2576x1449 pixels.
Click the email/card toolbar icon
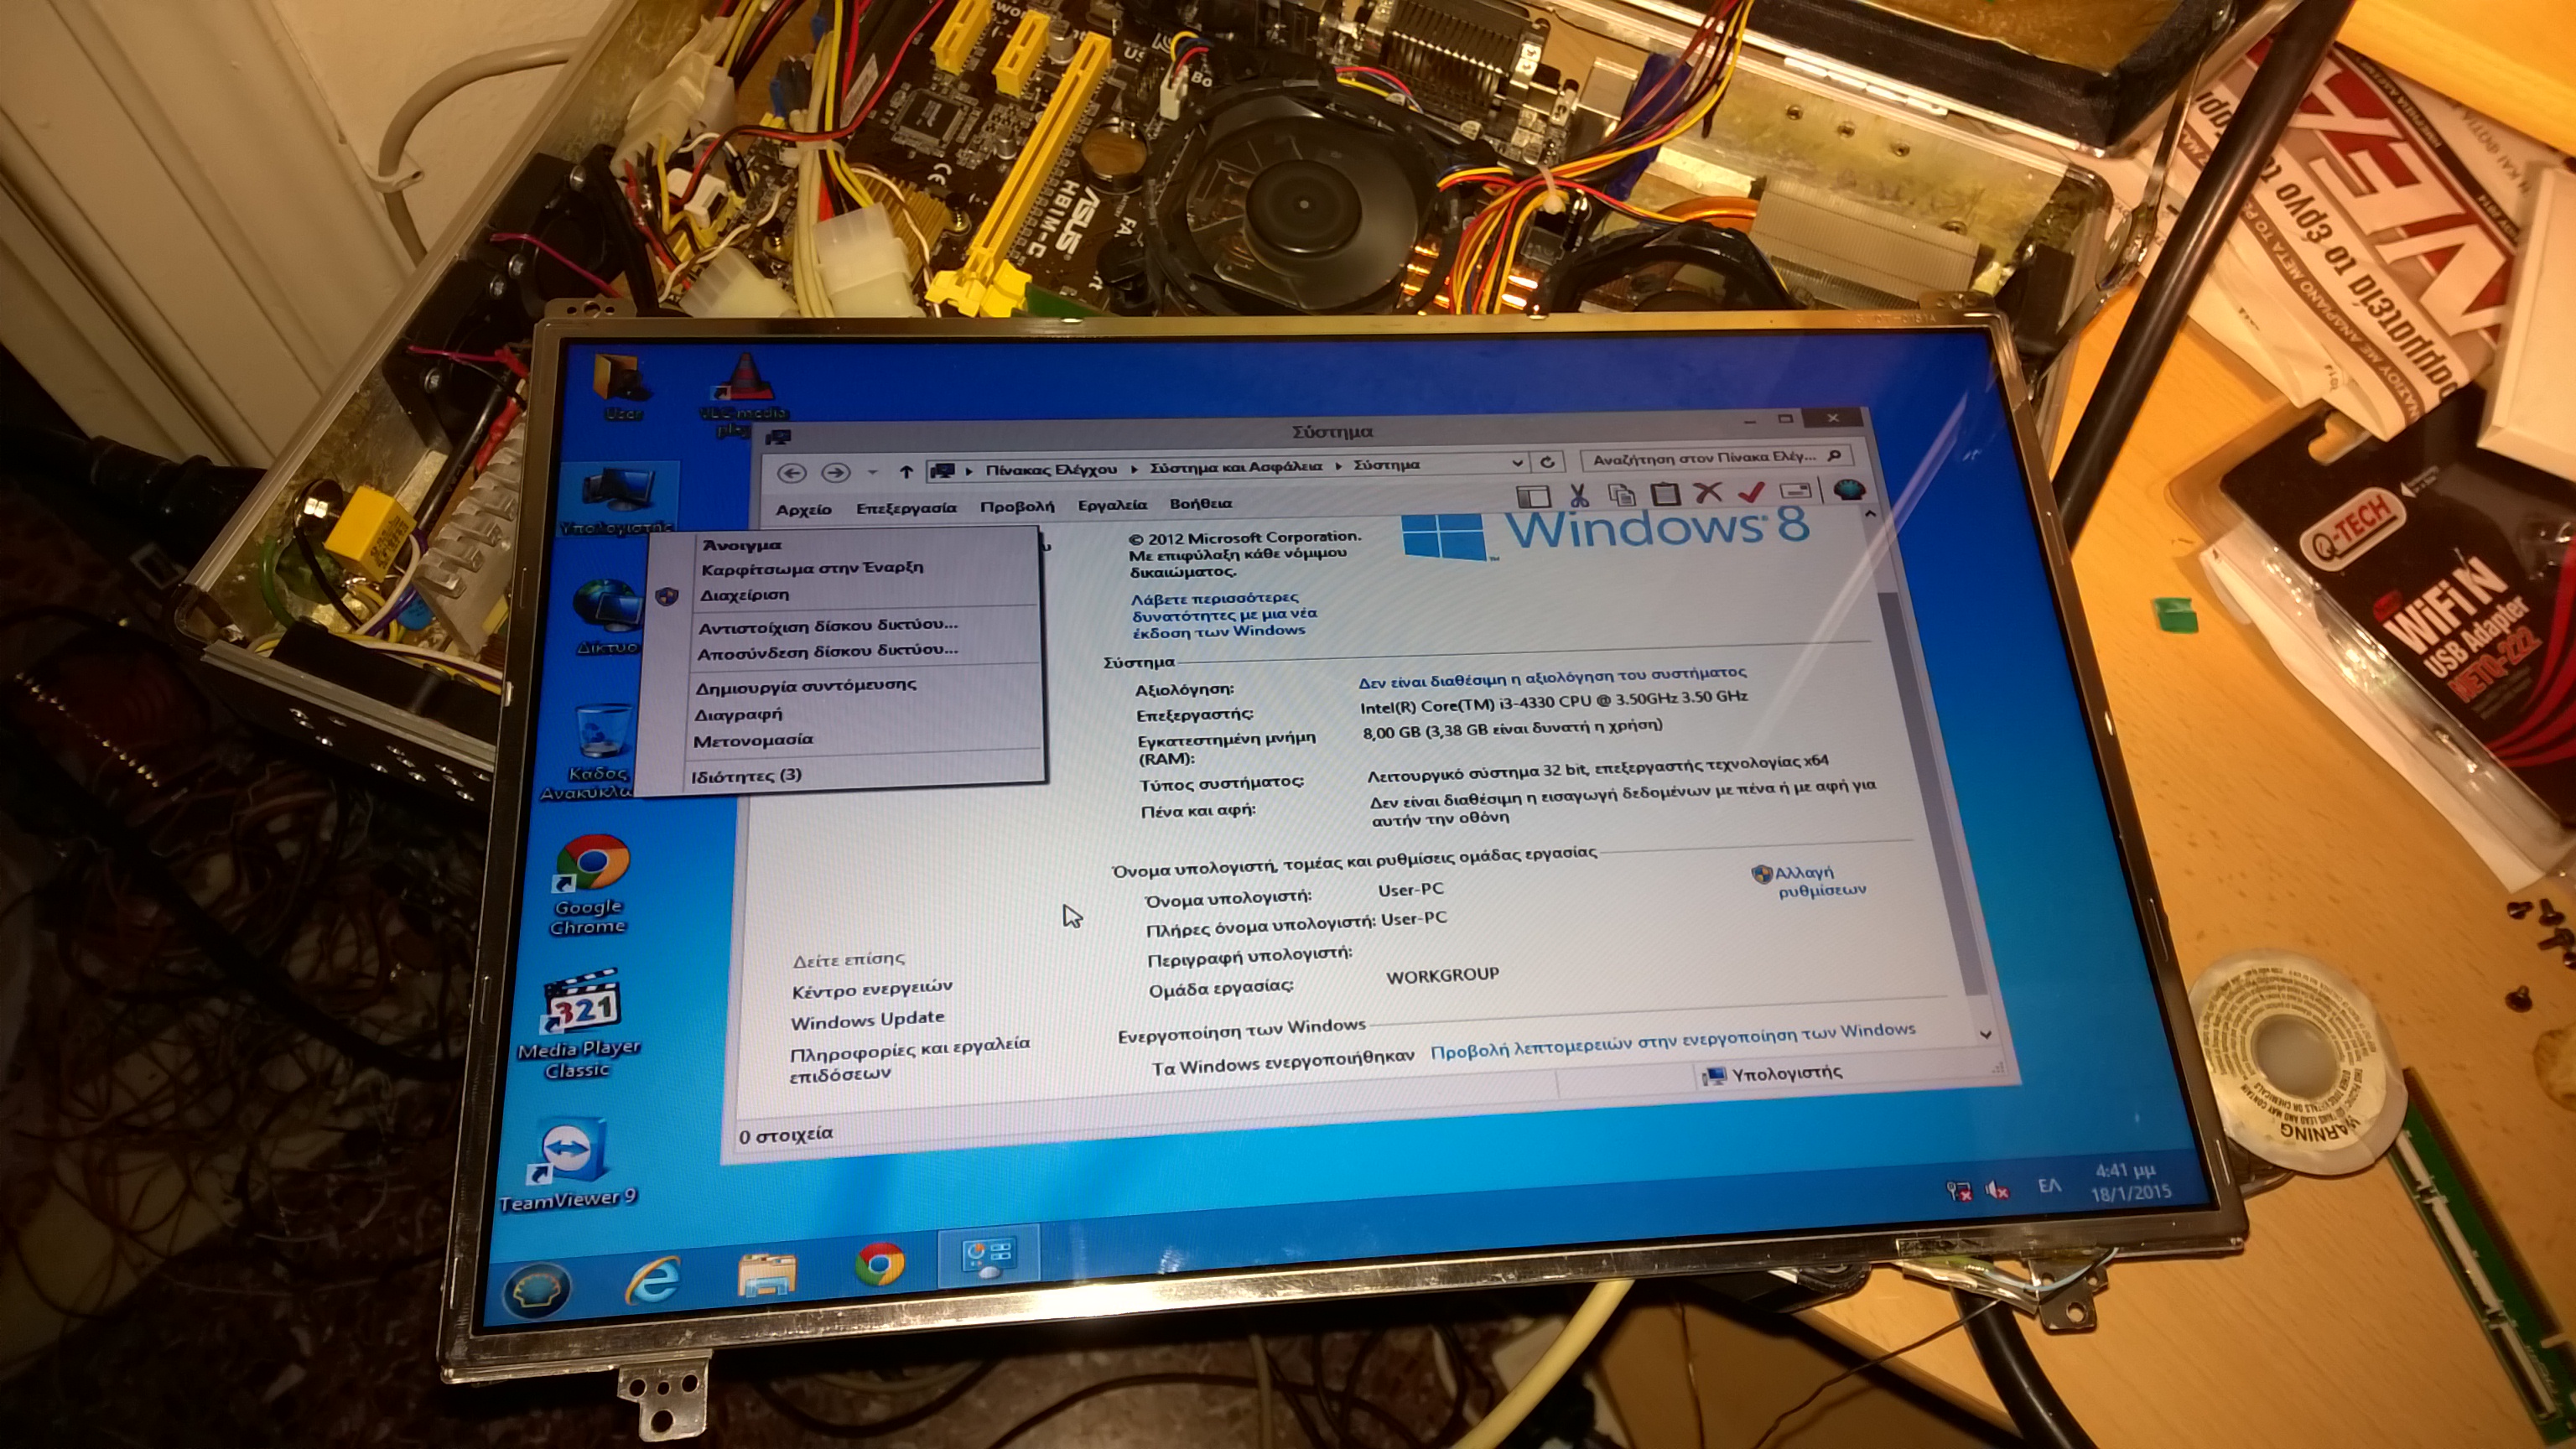1797,490
